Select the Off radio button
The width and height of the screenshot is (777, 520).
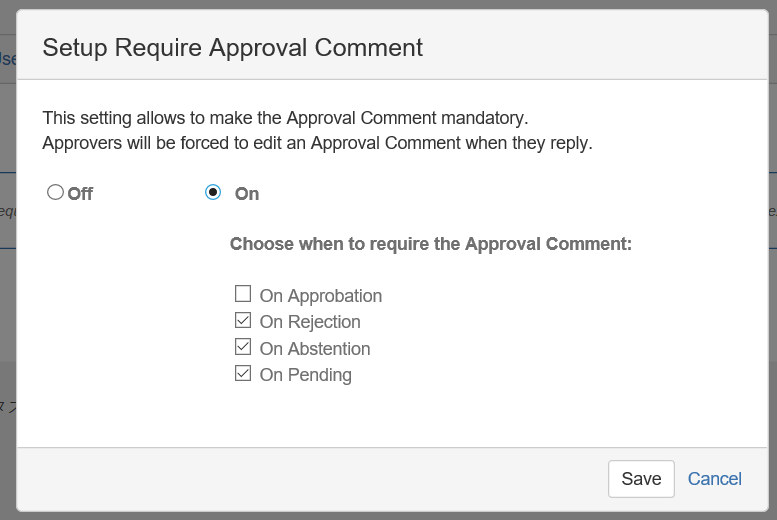point(55,192)
